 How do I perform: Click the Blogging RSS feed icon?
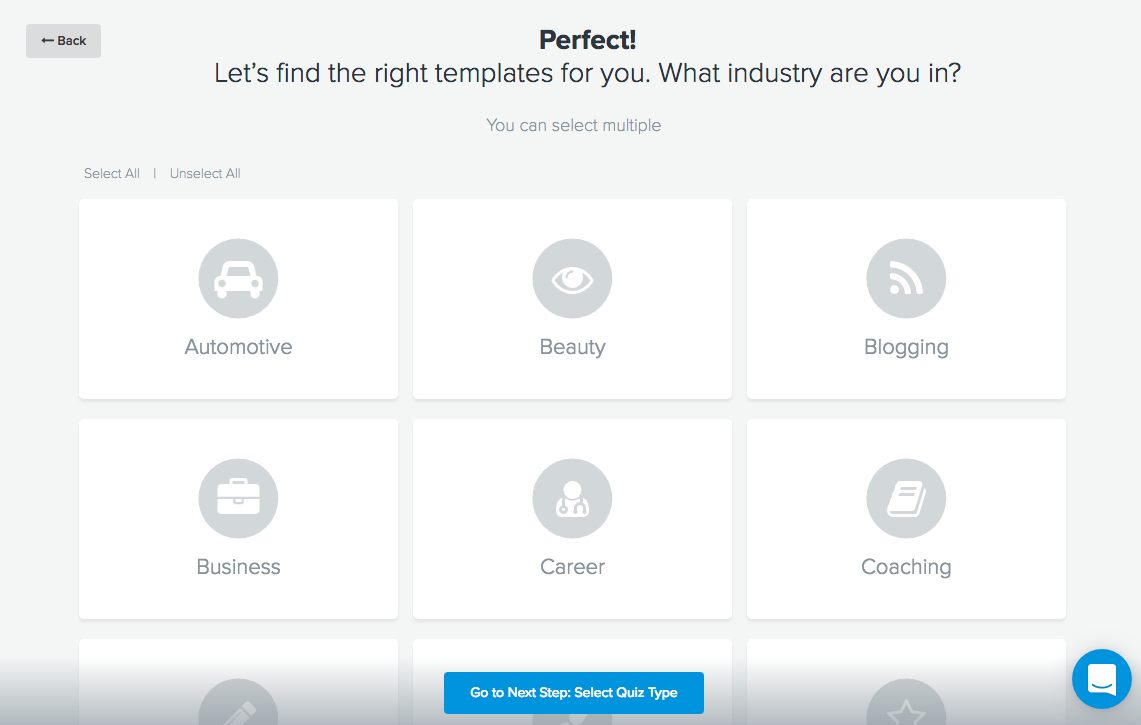point(906,279)
